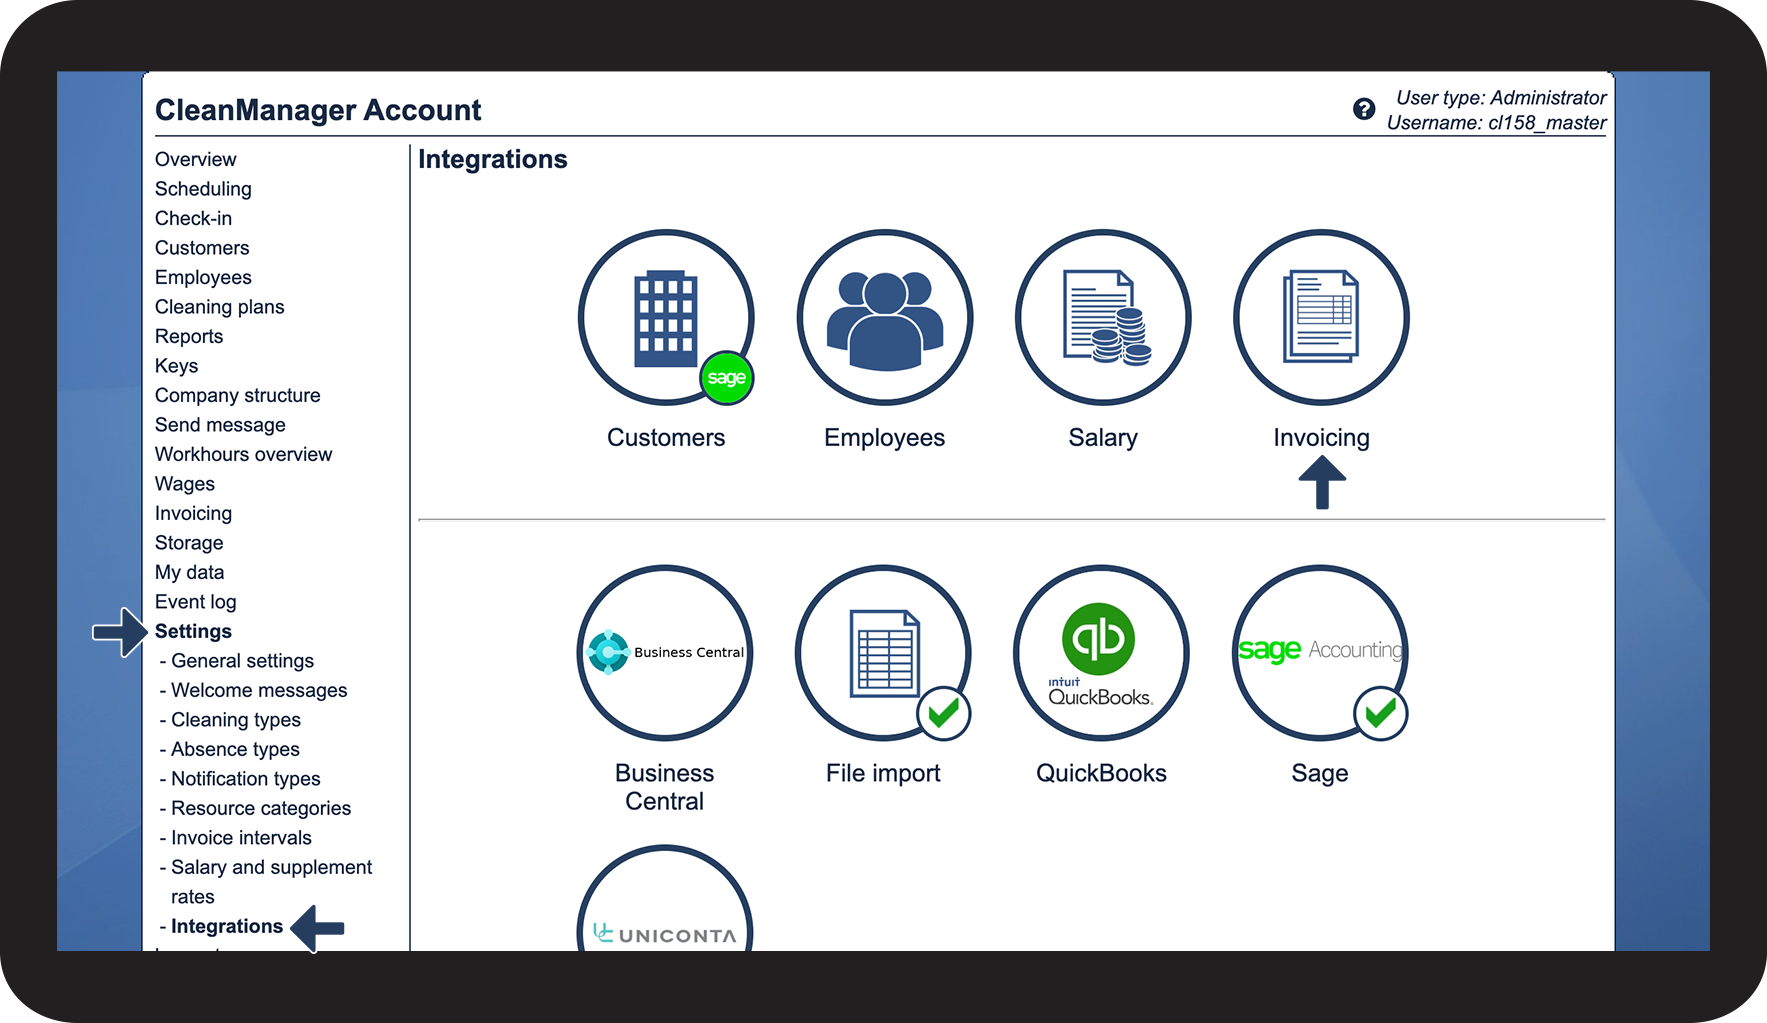Click the Integrations page heading
The width and height of the screenshot is (1767, 1023).
click(x=493, y=159)
